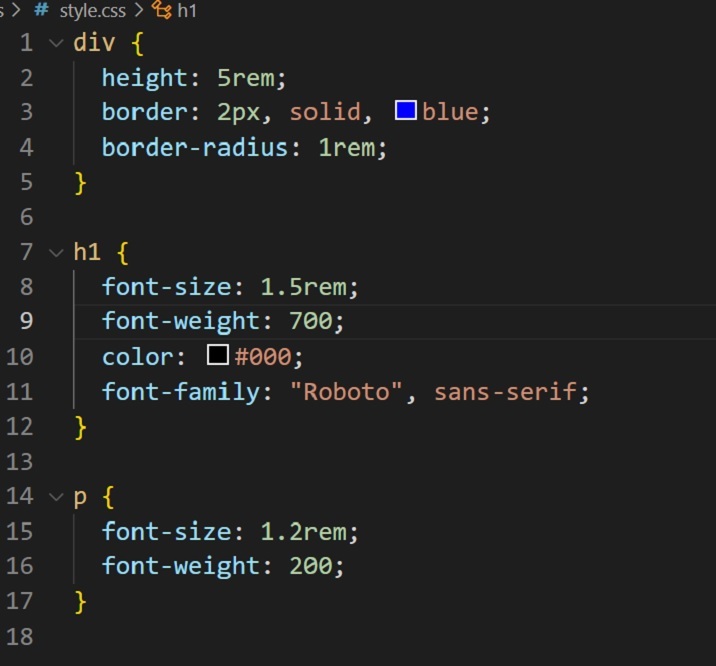
Task: Click the CSS hash file icon in breadcrumb
Action: pyautogui.click(x=42, y=10)
